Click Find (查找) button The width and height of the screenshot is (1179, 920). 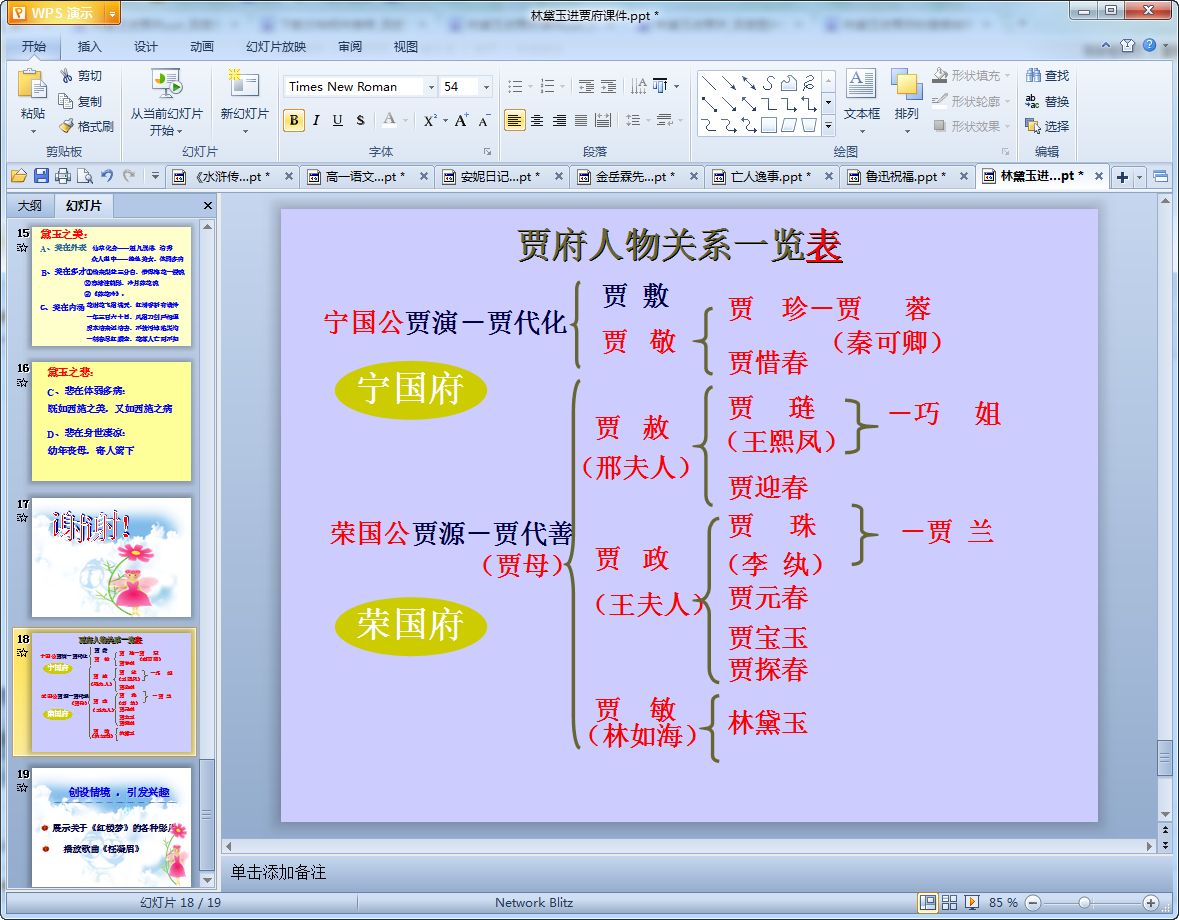click(x=1047, y=75)
